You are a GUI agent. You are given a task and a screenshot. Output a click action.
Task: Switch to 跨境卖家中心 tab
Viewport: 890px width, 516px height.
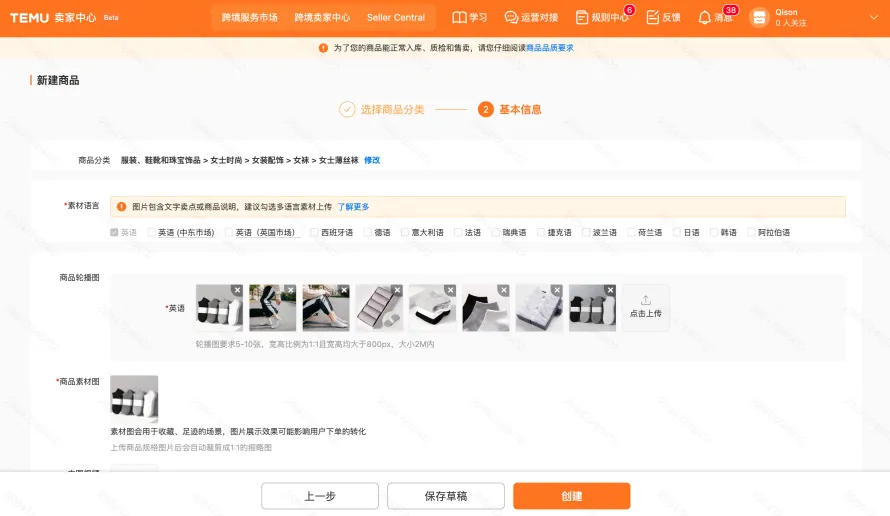click(322, 18)
